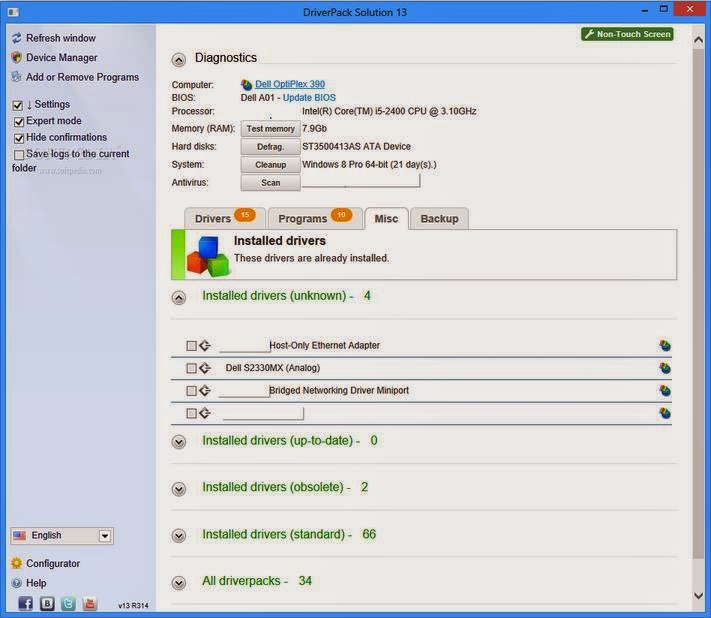Disable Expert mode checkbox
The width and height of the screenshot is (711, 618).
[19, 122]
